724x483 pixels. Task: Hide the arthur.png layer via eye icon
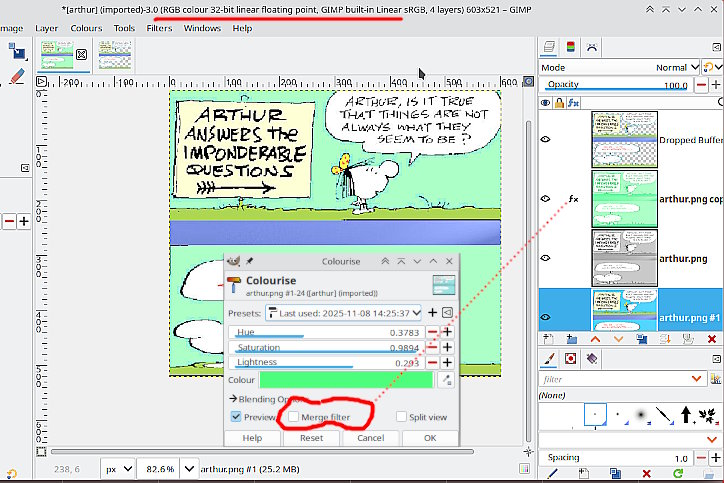click(545, 258)
